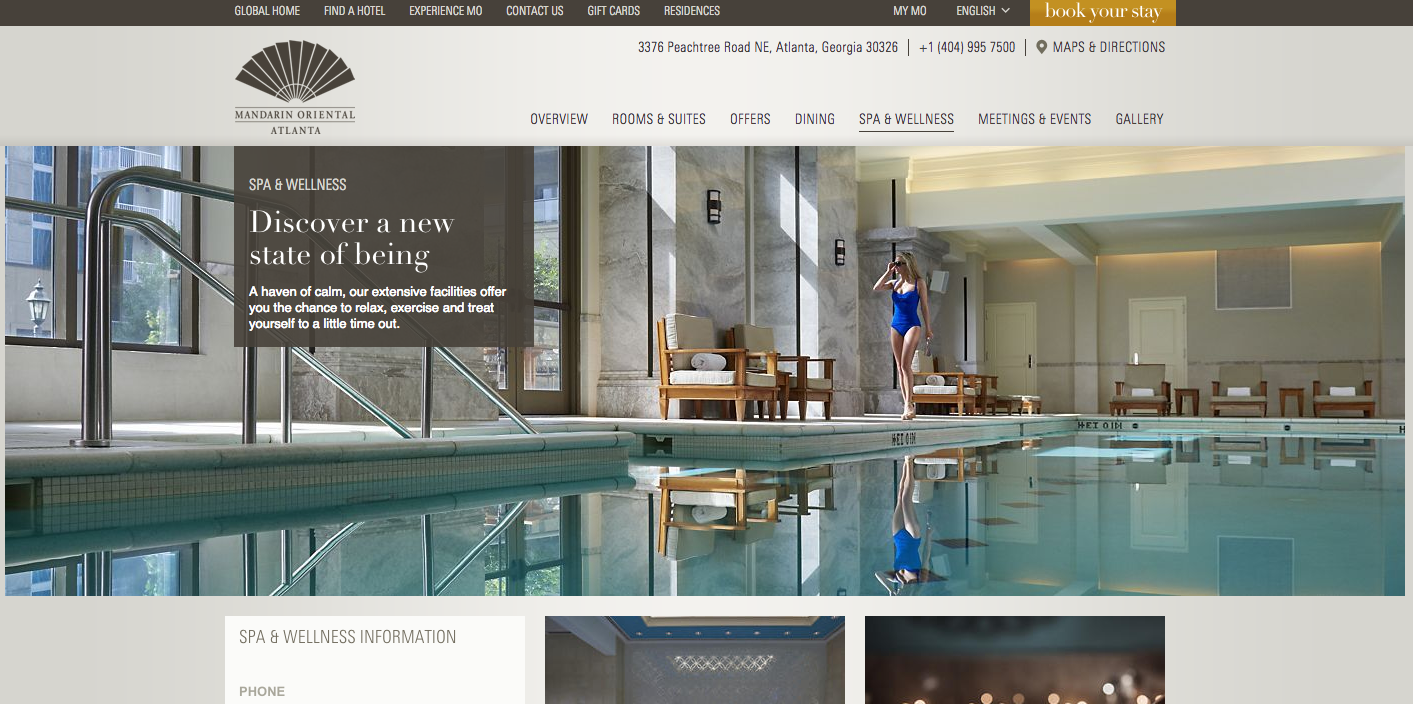Image resolution: width=1413 pixels, height=704 pixels.
Task: Click the map pin icon beside Maps & Directions
Action: tap(1041, 47)
